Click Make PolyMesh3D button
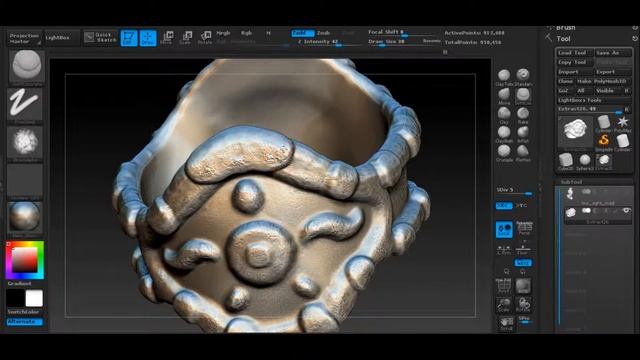Screen dimensions: 640x360 (603, 81)
